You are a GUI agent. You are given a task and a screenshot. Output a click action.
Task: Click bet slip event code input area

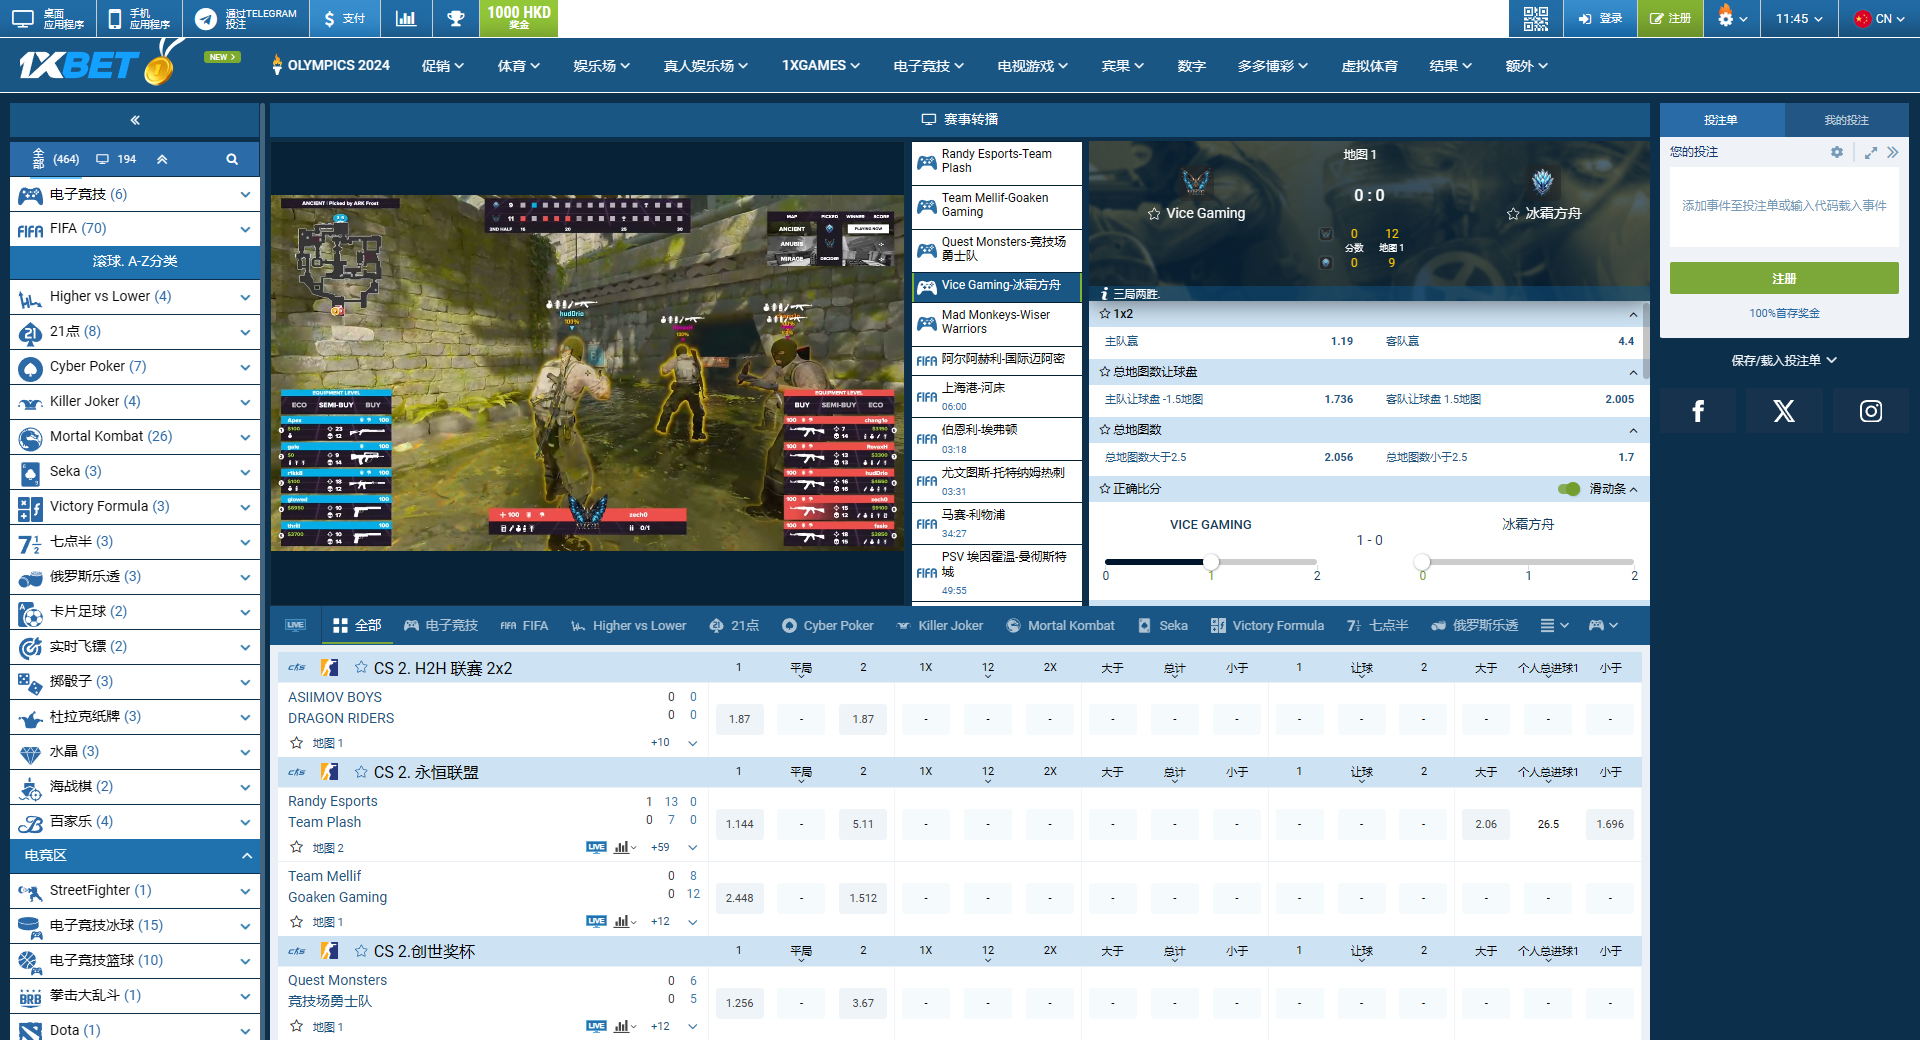tap(1784, 206)
